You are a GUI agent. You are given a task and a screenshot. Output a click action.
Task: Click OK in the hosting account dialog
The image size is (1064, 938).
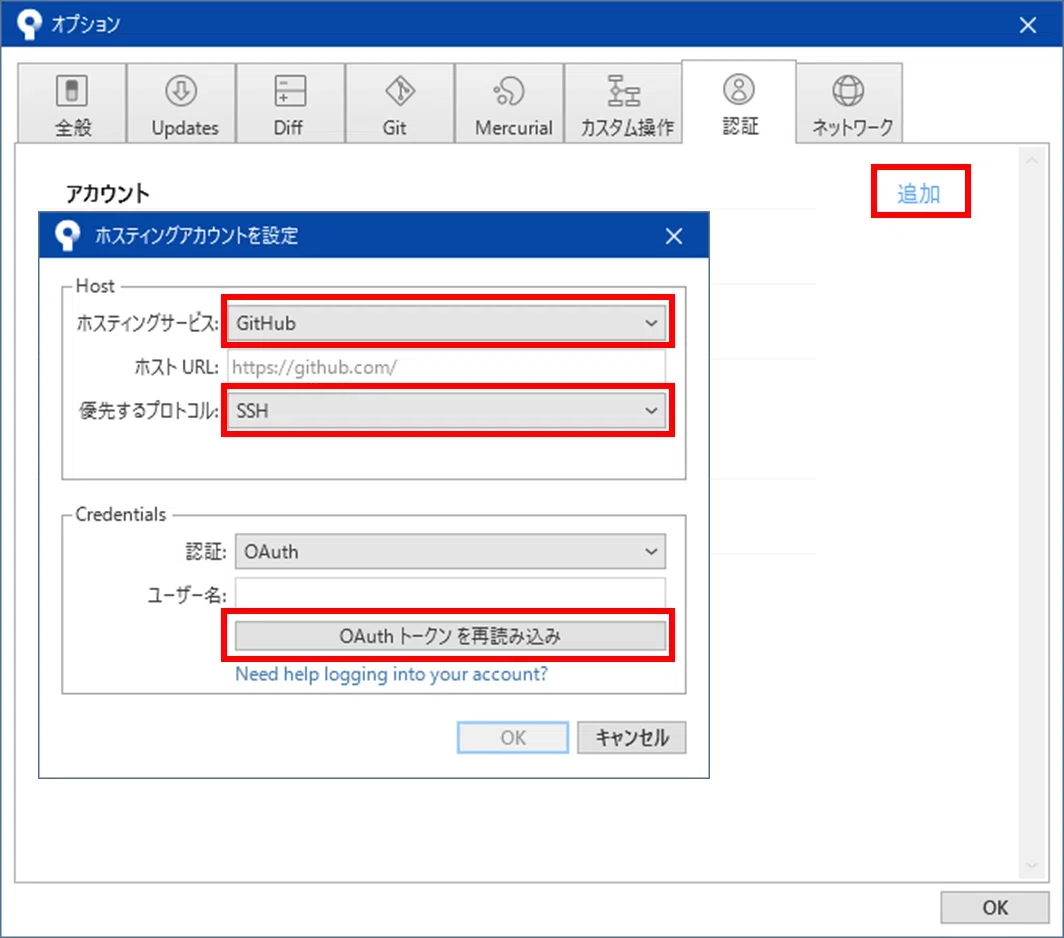point(513,737)
